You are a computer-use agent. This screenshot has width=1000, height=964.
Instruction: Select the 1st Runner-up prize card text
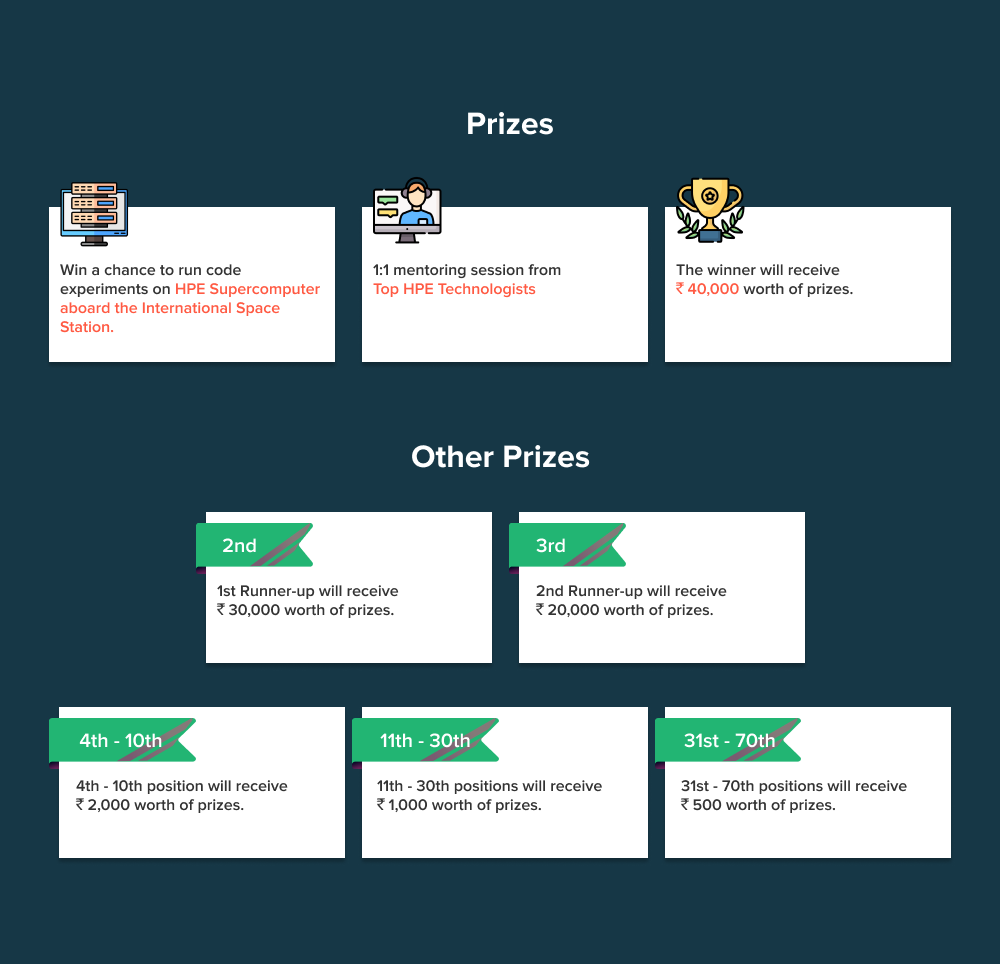[307, 601]
